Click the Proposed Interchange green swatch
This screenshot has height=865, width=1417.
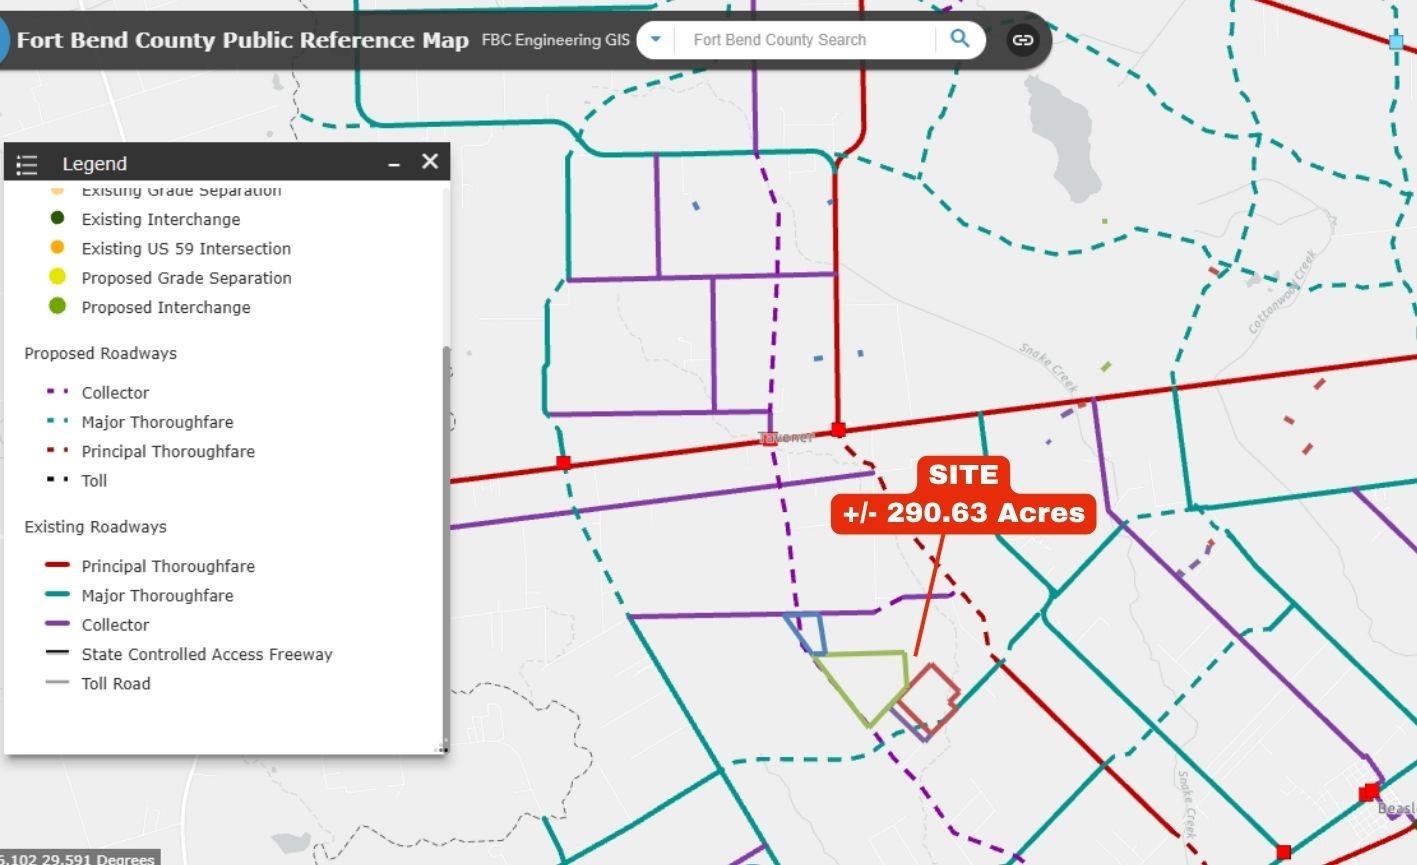pyautogui.click(x=57, y=306)
